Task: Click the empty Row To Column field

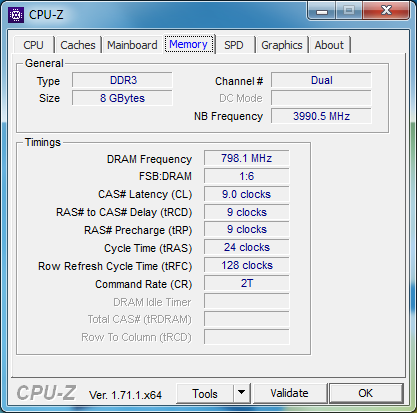Action: tap(247, 337)
